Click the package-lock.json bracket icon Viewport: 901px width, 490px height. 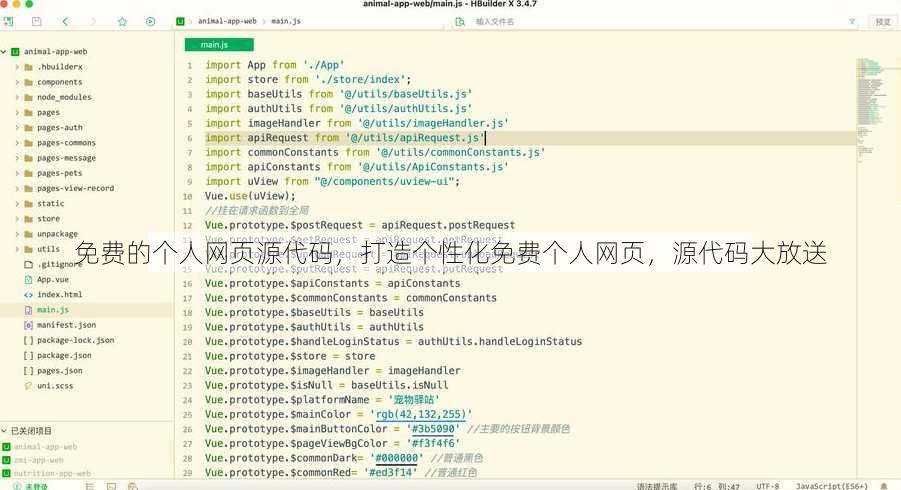[x=28, y=340]
